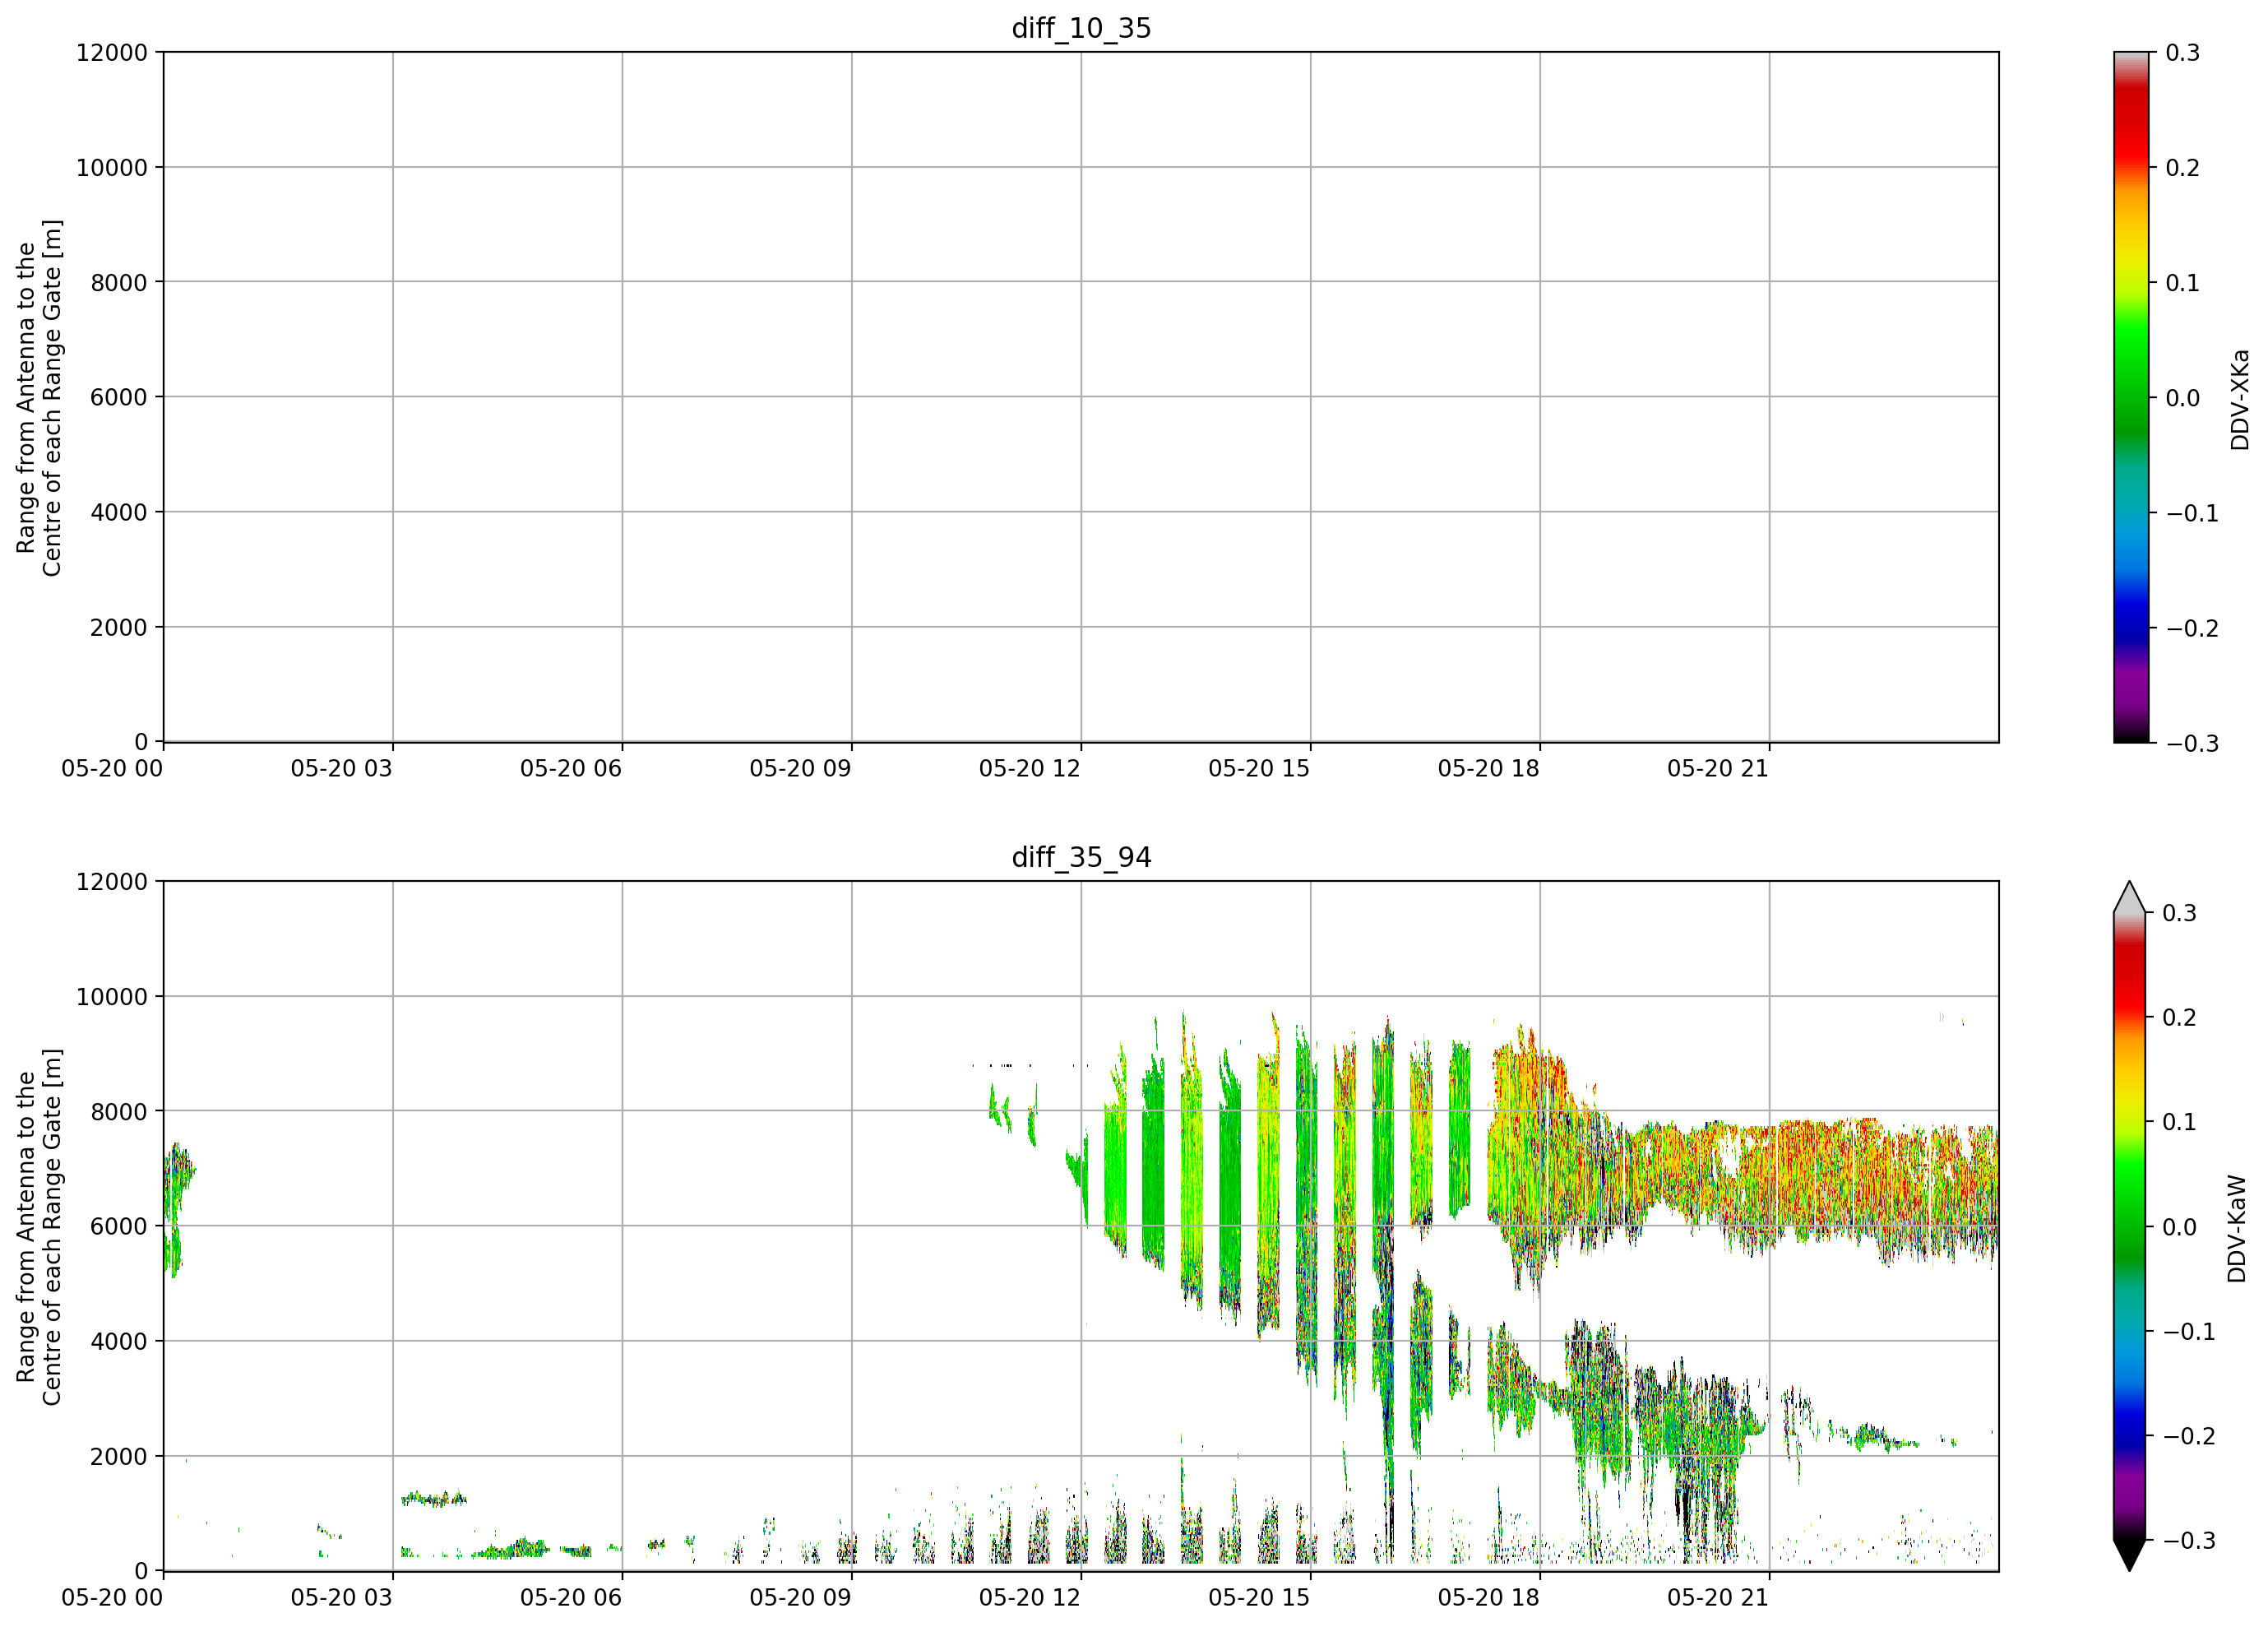The width and height of the screenshot is (2268, 1627).
Task: Click the −0.2 tick on DDV-KaW colorbar
Action: (2189, 1436)
